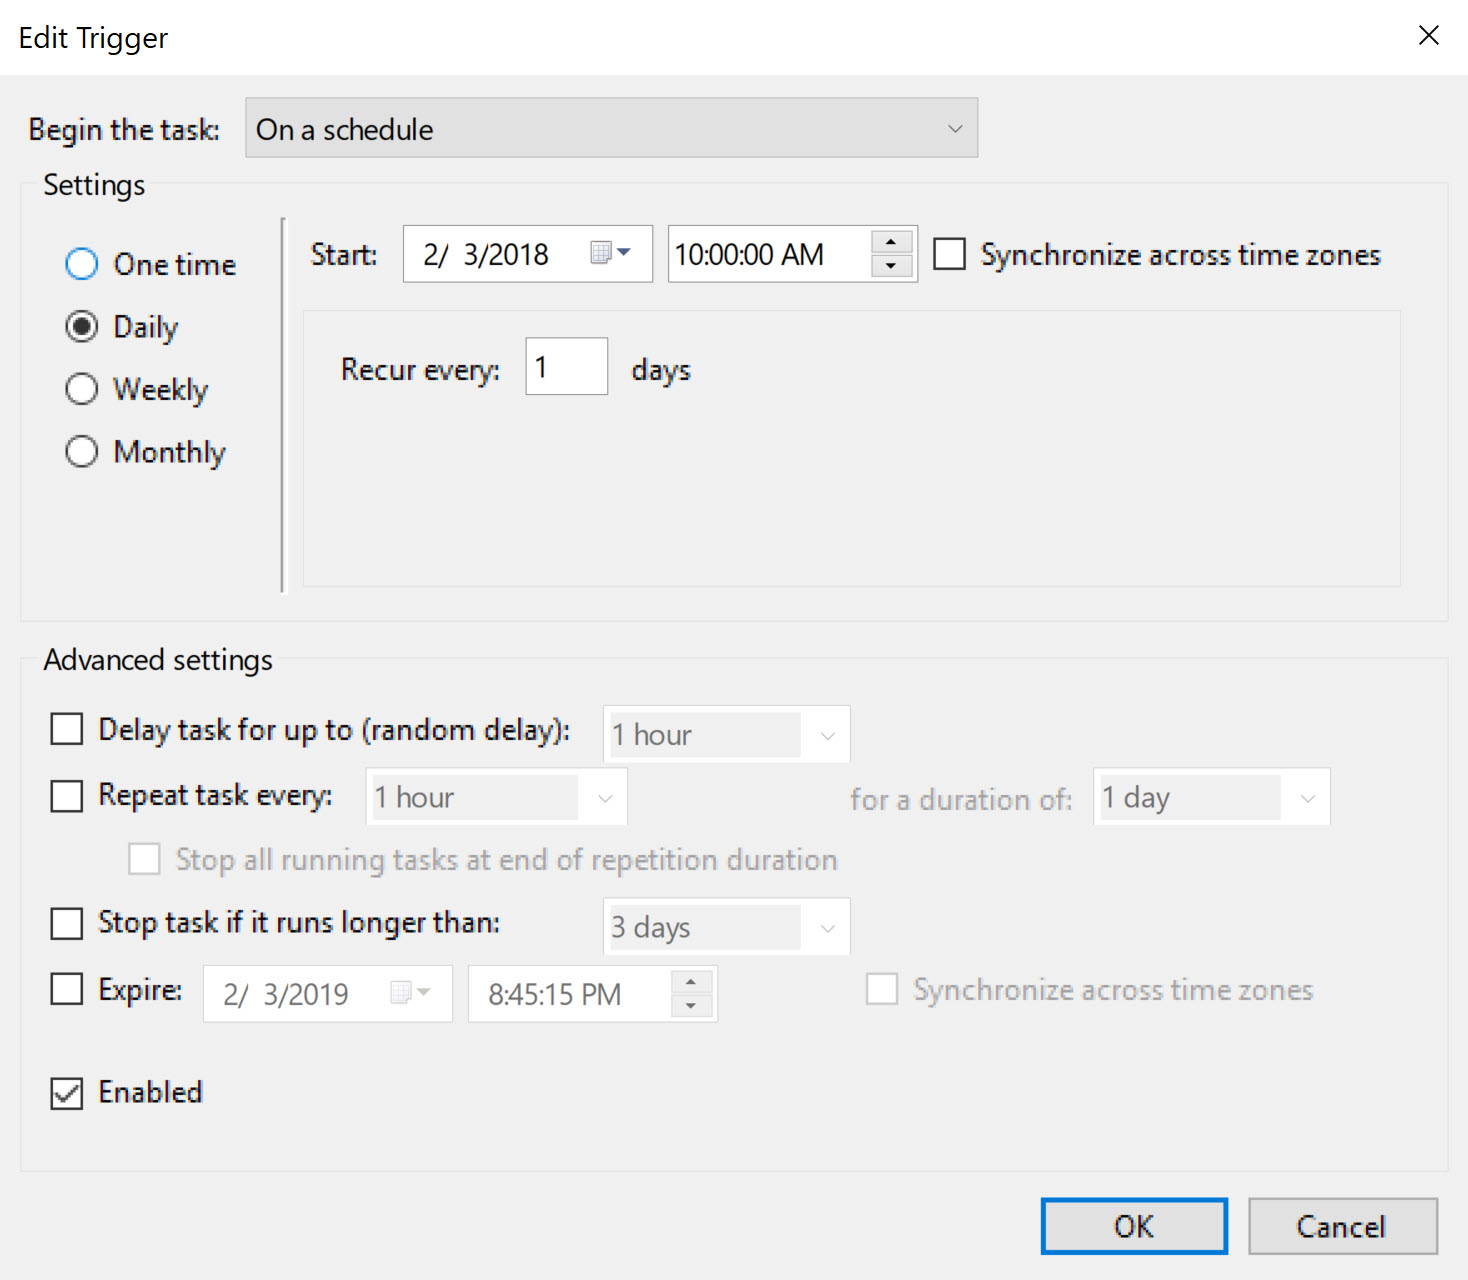Open the Begin the task dropdown
Screen dimensions: 1468x1280
coord(611,128)
